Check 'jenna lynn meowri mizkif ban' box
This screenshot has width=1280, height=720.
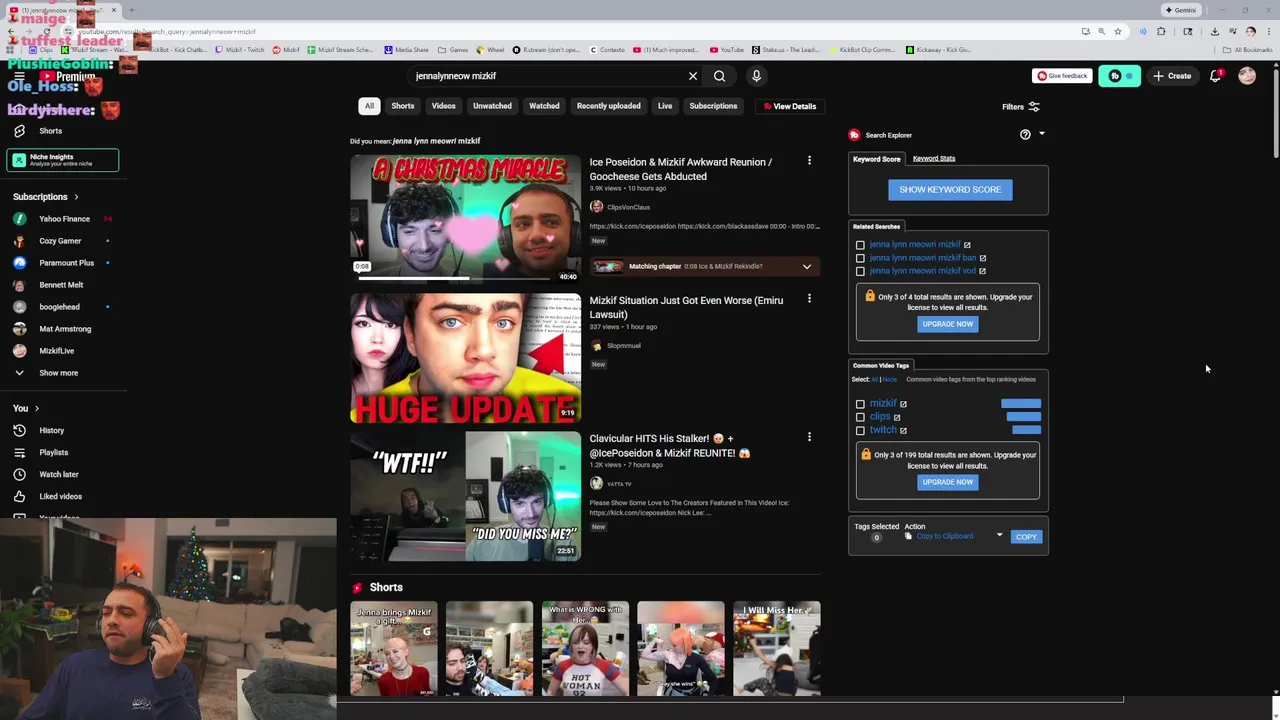pos(860,258)
